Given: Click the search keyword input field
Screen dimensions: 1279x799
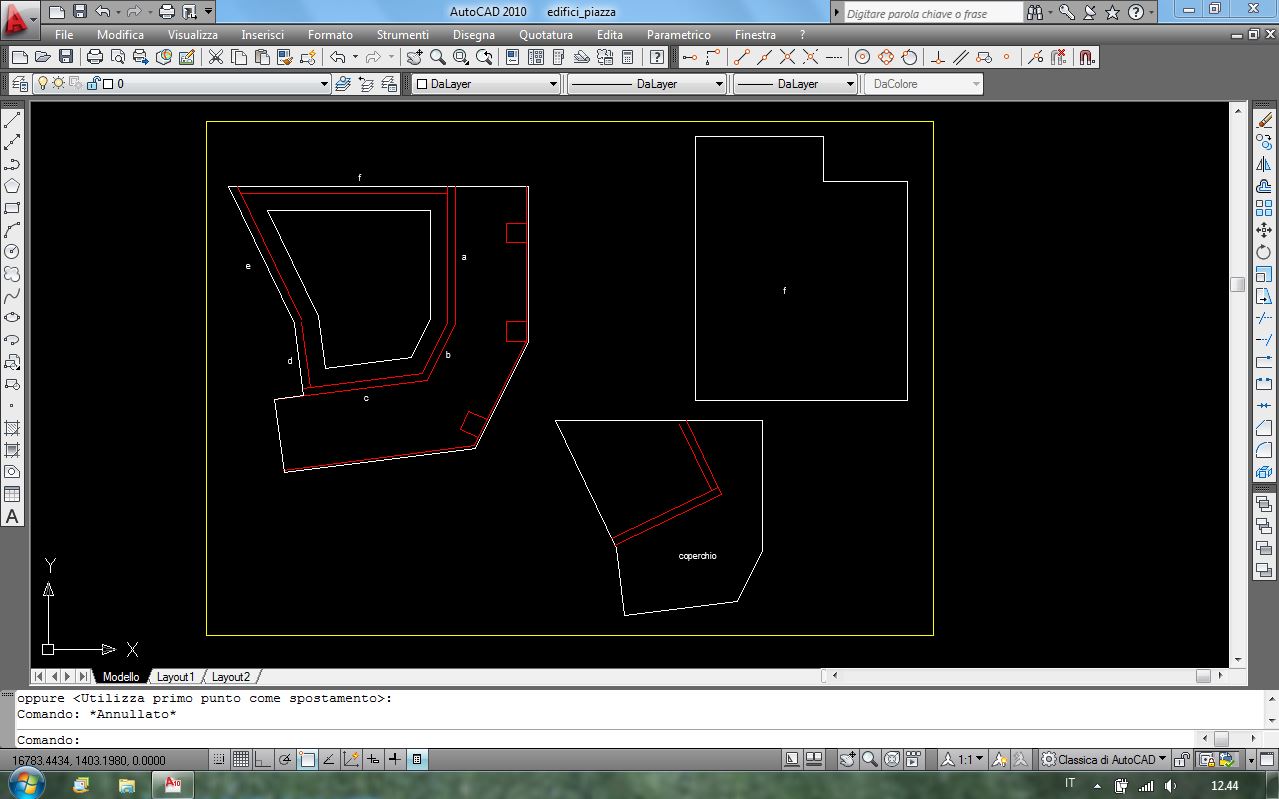Looking at the screenshot, I should point(932,13).
